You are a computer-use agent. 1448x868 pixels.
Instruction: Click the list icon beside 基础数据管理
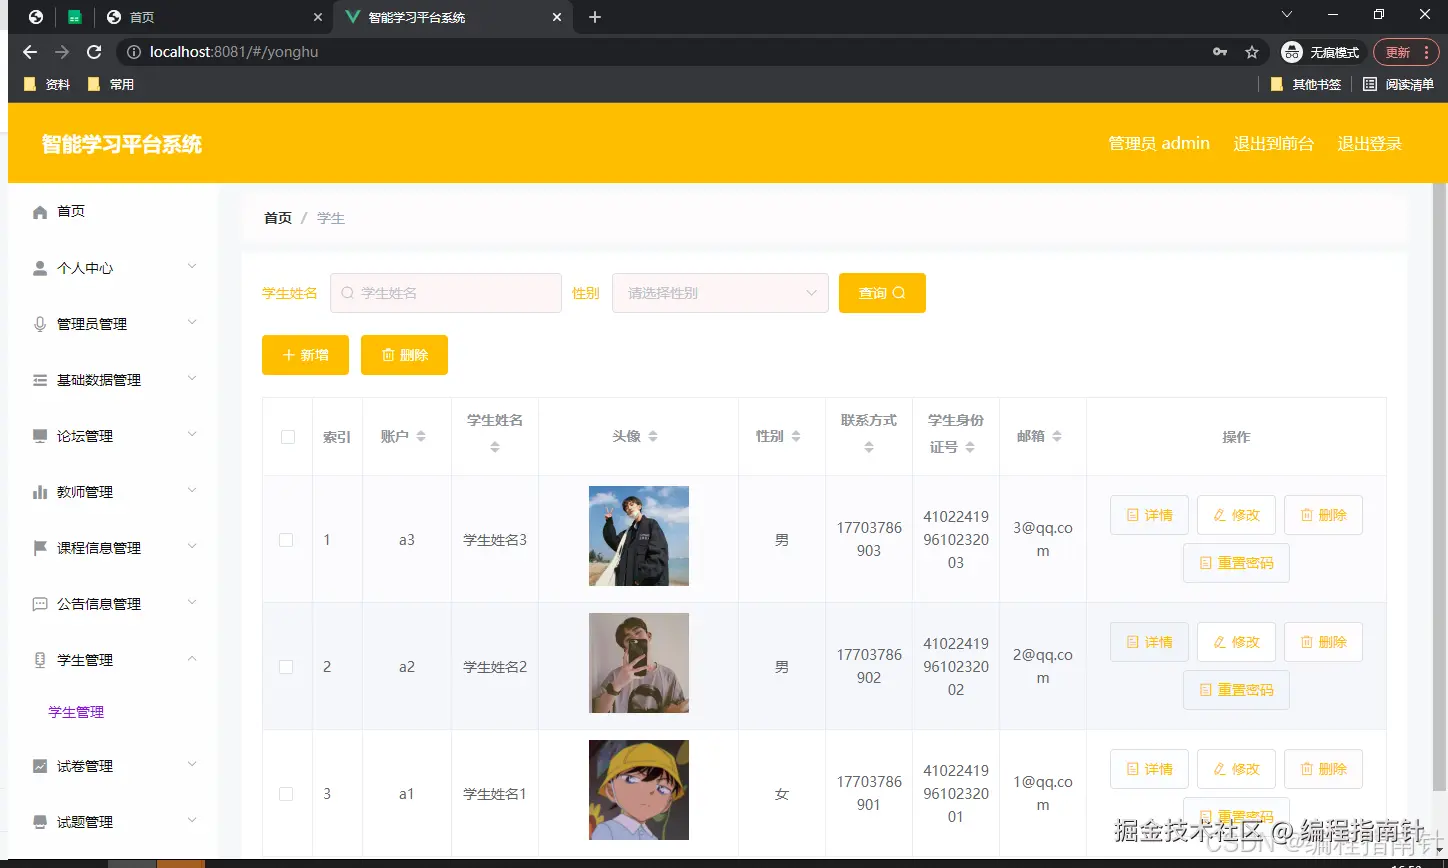(40, 380)
